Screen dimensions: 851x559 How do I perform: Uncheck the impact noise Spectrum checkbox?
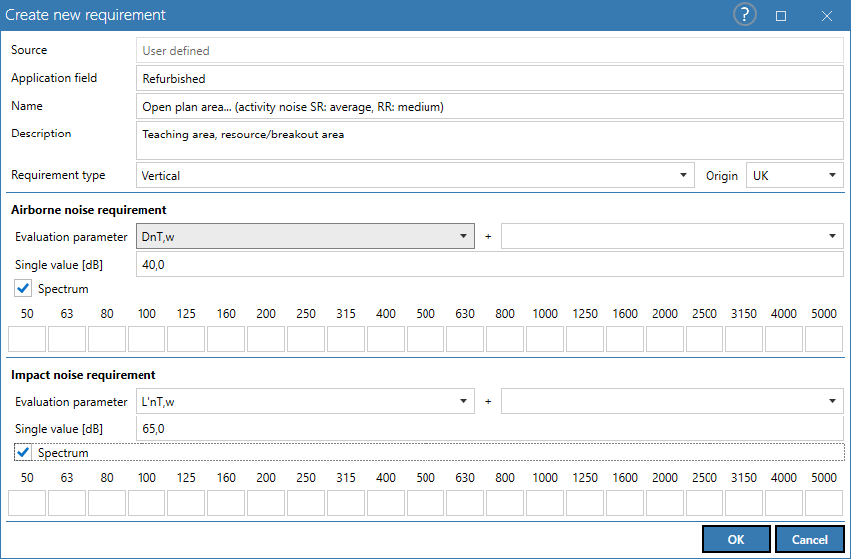click(23, 452)
